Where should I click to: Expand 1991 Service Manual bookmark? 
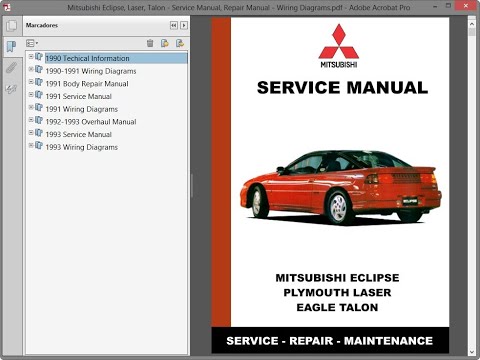[x=31, y=95]
